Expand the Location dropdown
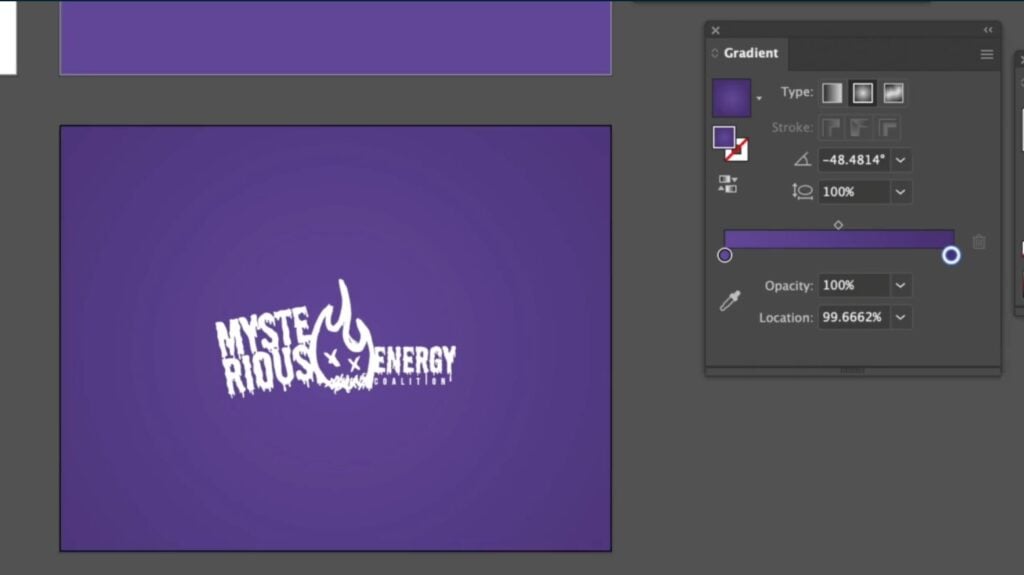This screenshot has width=1024, height=575. pos(901,318)
